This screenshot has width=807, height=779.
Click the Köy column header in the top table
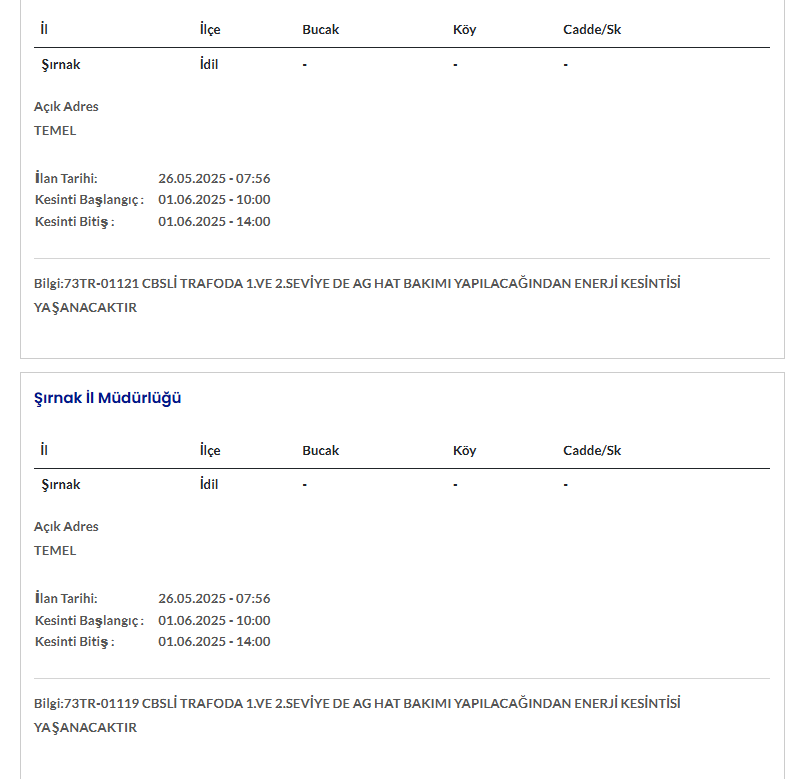tap(465, 29)
